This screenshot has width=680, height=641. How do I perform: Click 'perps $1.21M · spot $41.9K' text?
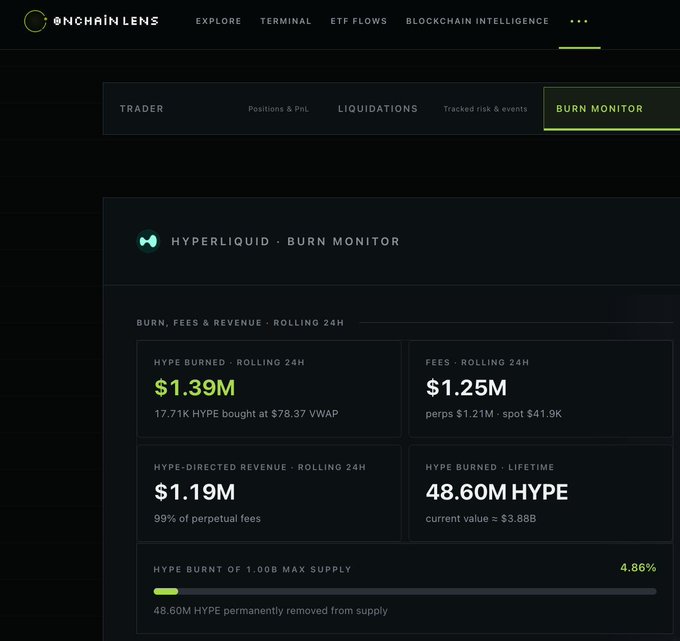494,414
